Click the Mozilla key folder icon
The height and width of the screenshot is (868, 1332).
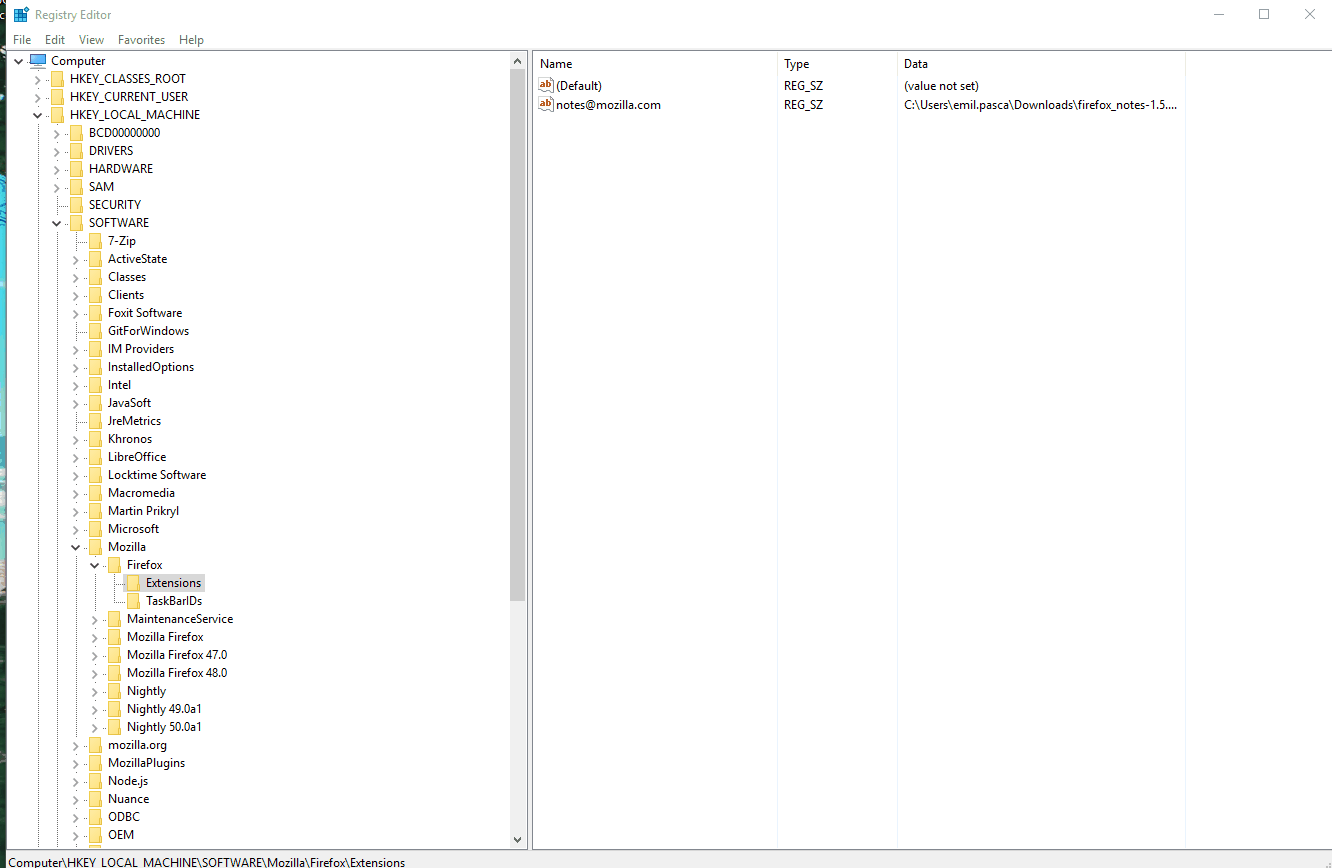(x=95, y=547)
